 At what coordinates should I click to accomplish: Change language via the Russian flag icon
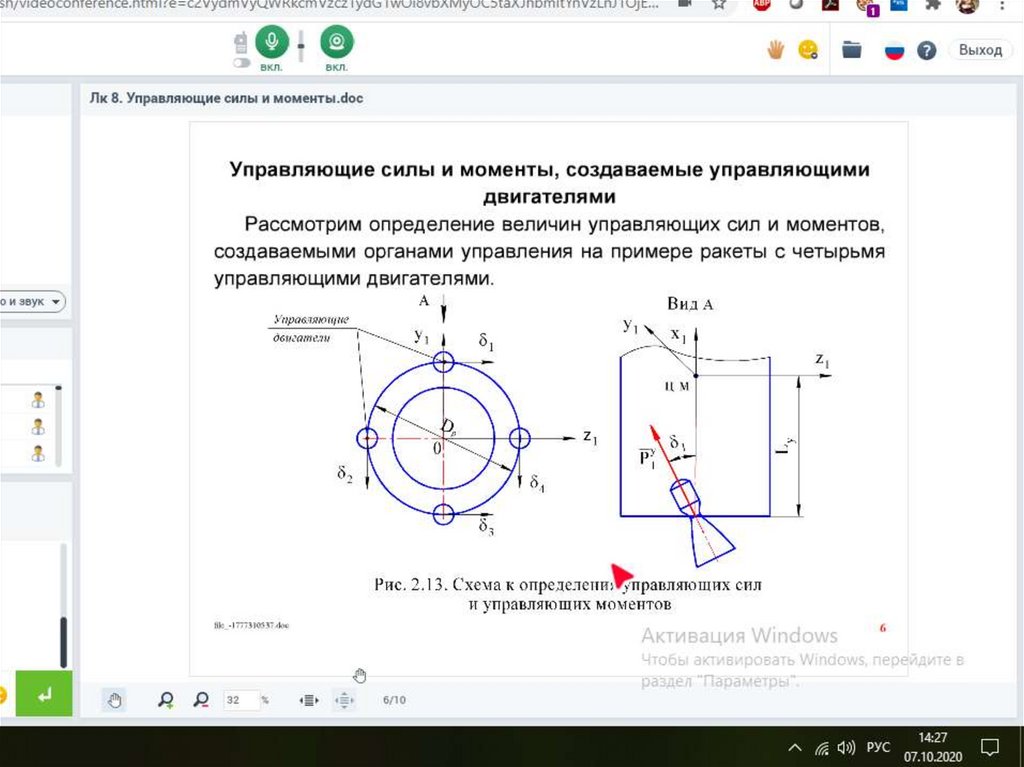(894, 51)
